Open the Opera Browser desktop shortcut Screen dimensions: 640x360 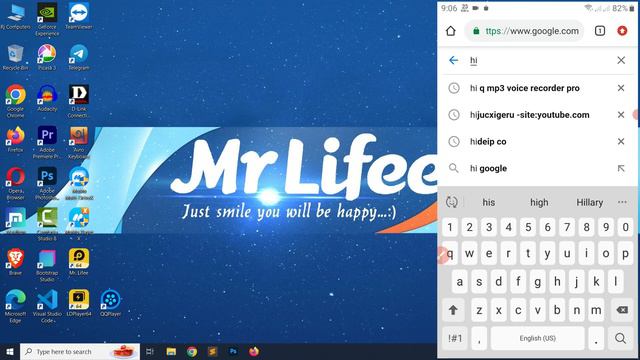pos(16,183)
